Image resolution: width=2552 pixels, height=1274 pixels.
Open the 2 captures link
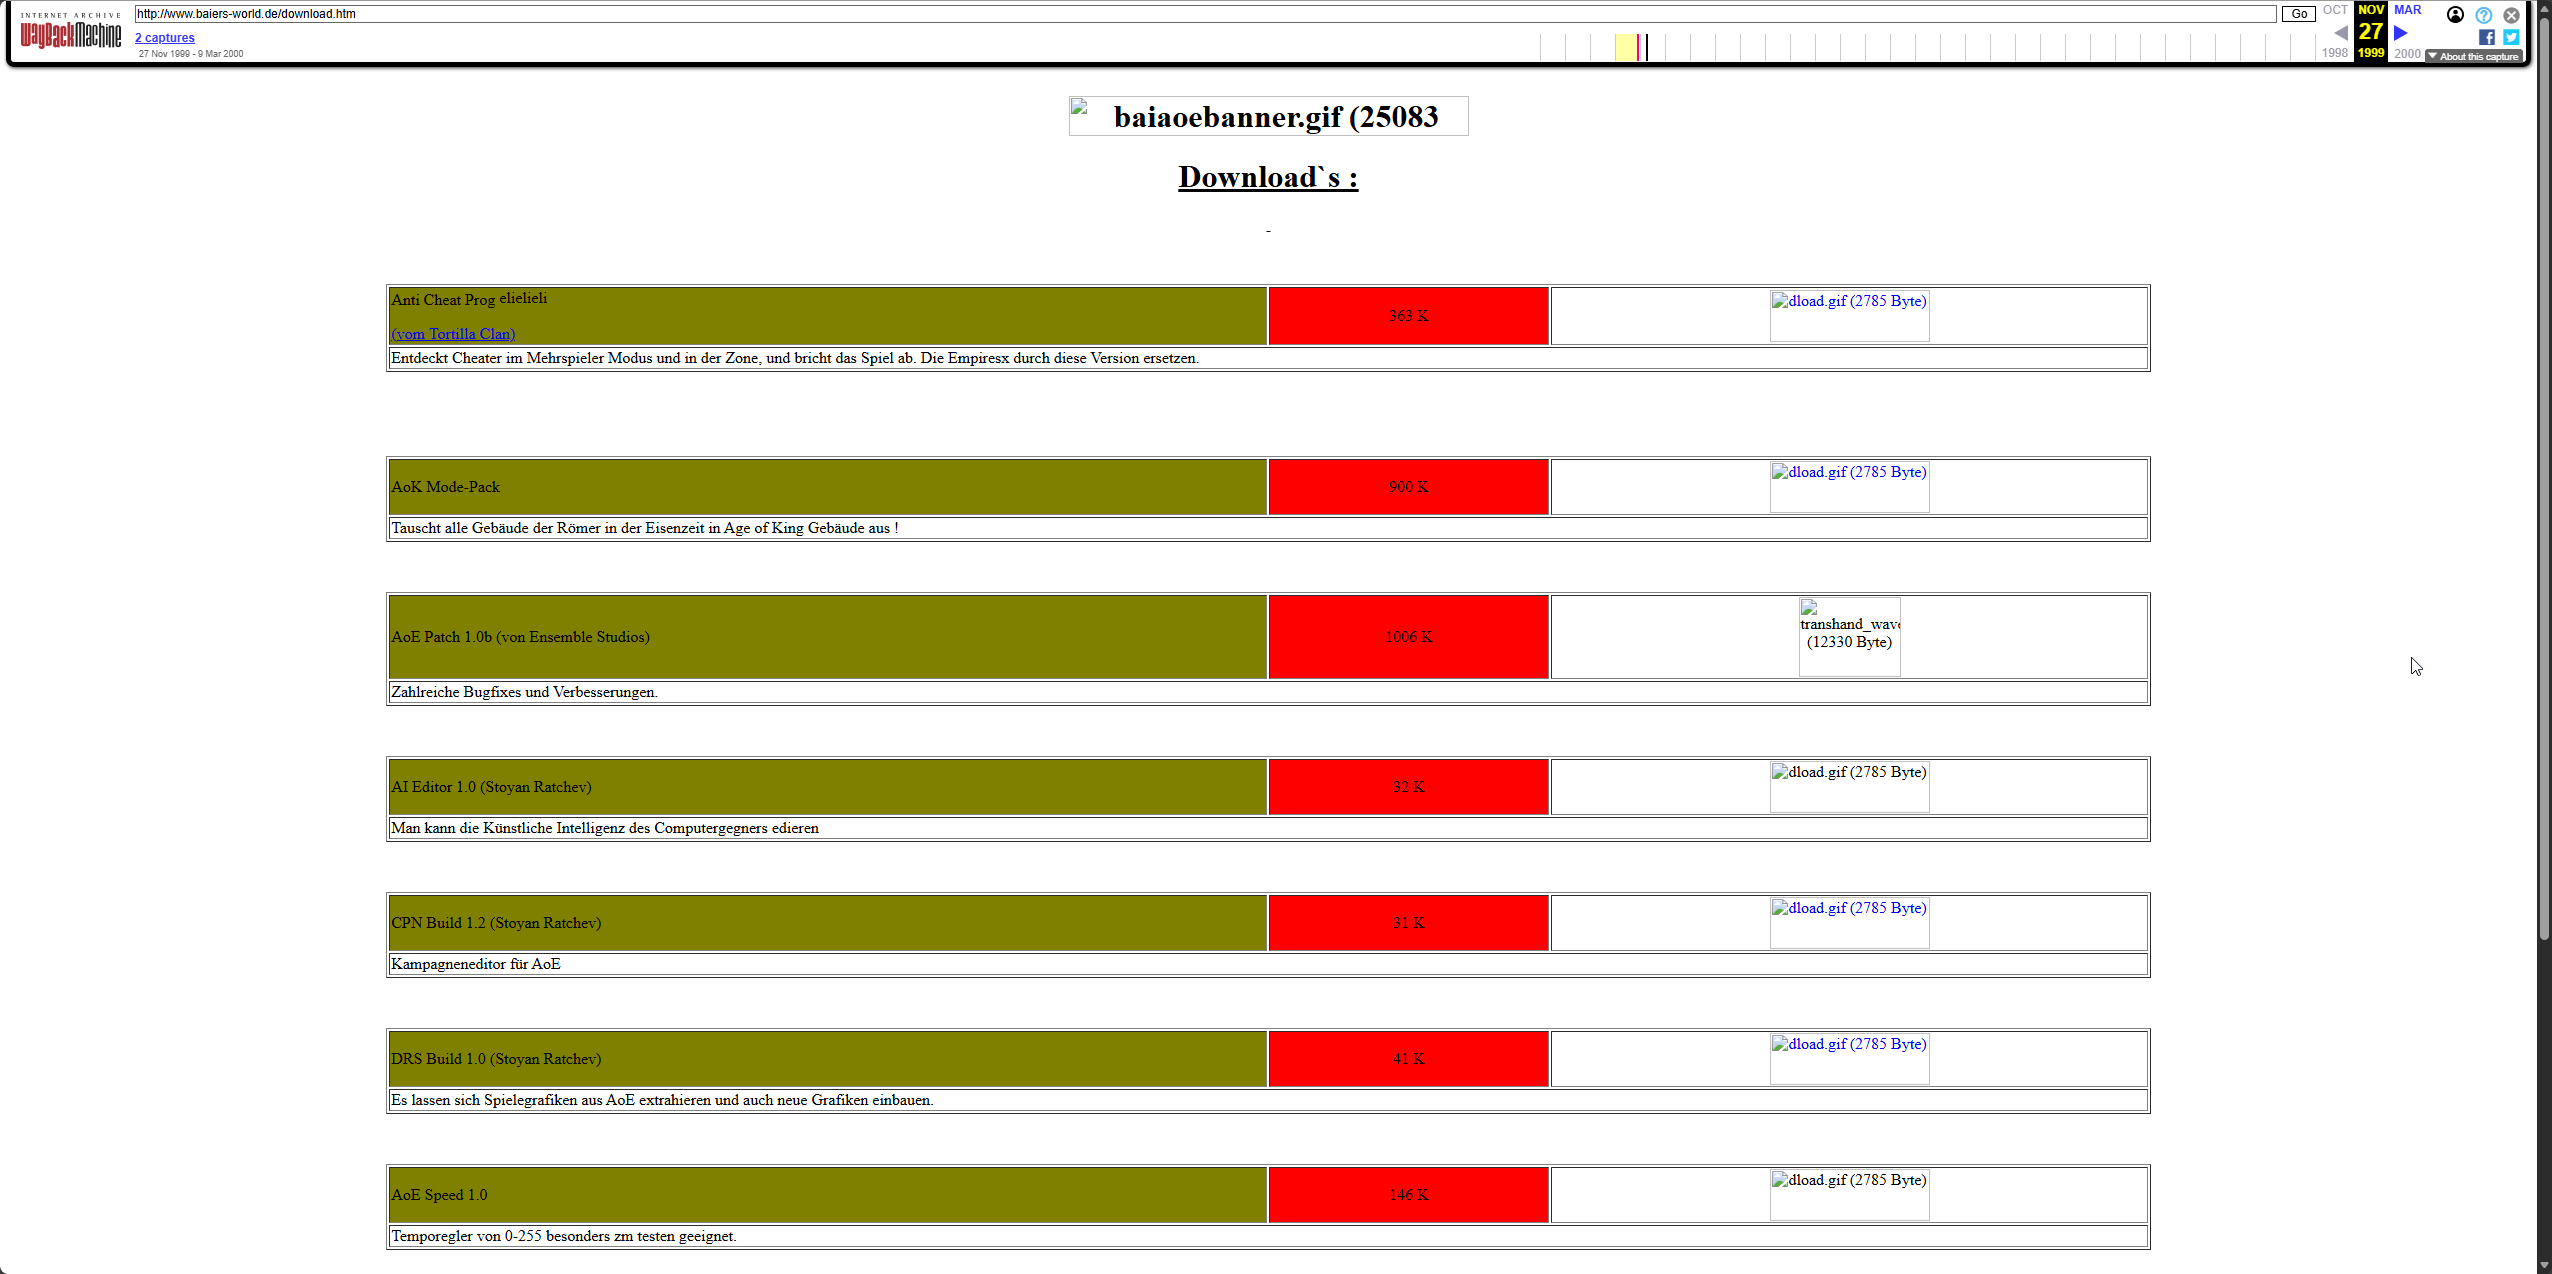[165, 38]
